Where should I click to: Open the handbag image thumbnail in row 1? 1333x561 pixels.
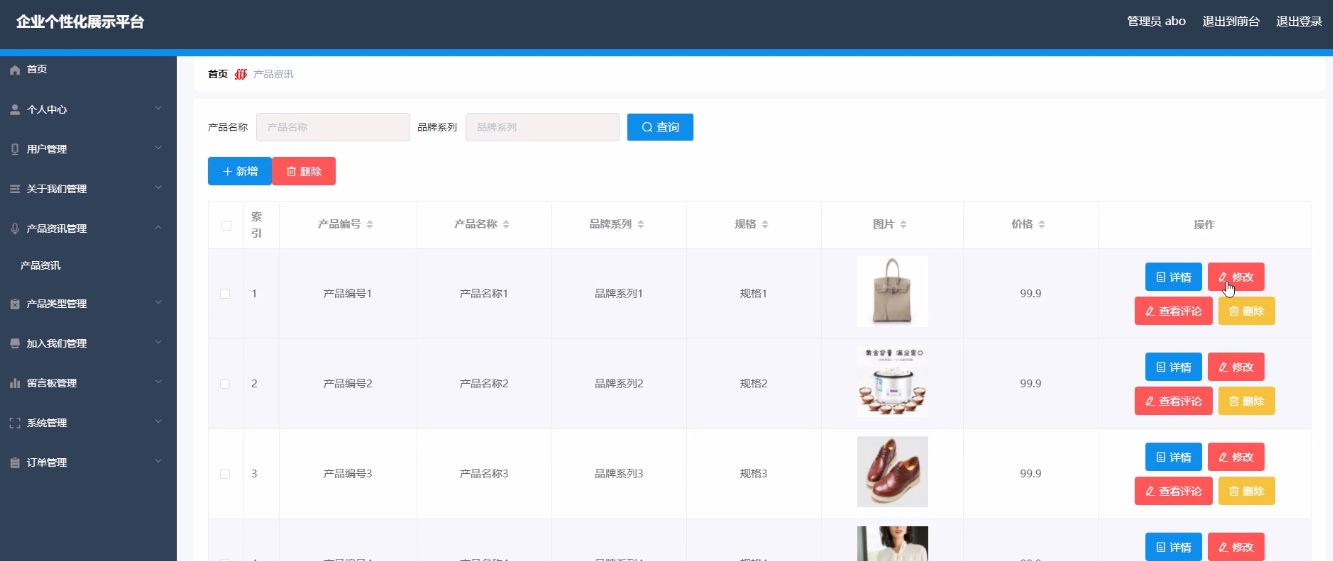pyautogui.click(x=892, y=292)
